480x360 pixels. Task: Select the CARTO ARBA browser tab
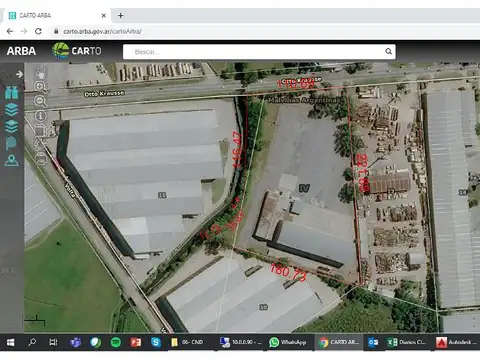57,16
